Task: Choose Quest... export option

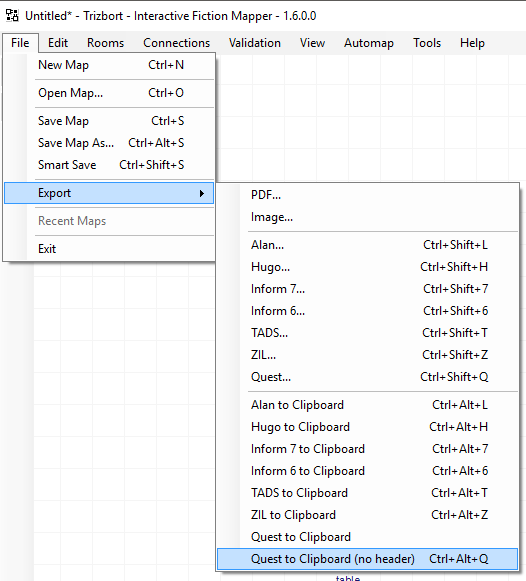Action: (x=367, y=377)
